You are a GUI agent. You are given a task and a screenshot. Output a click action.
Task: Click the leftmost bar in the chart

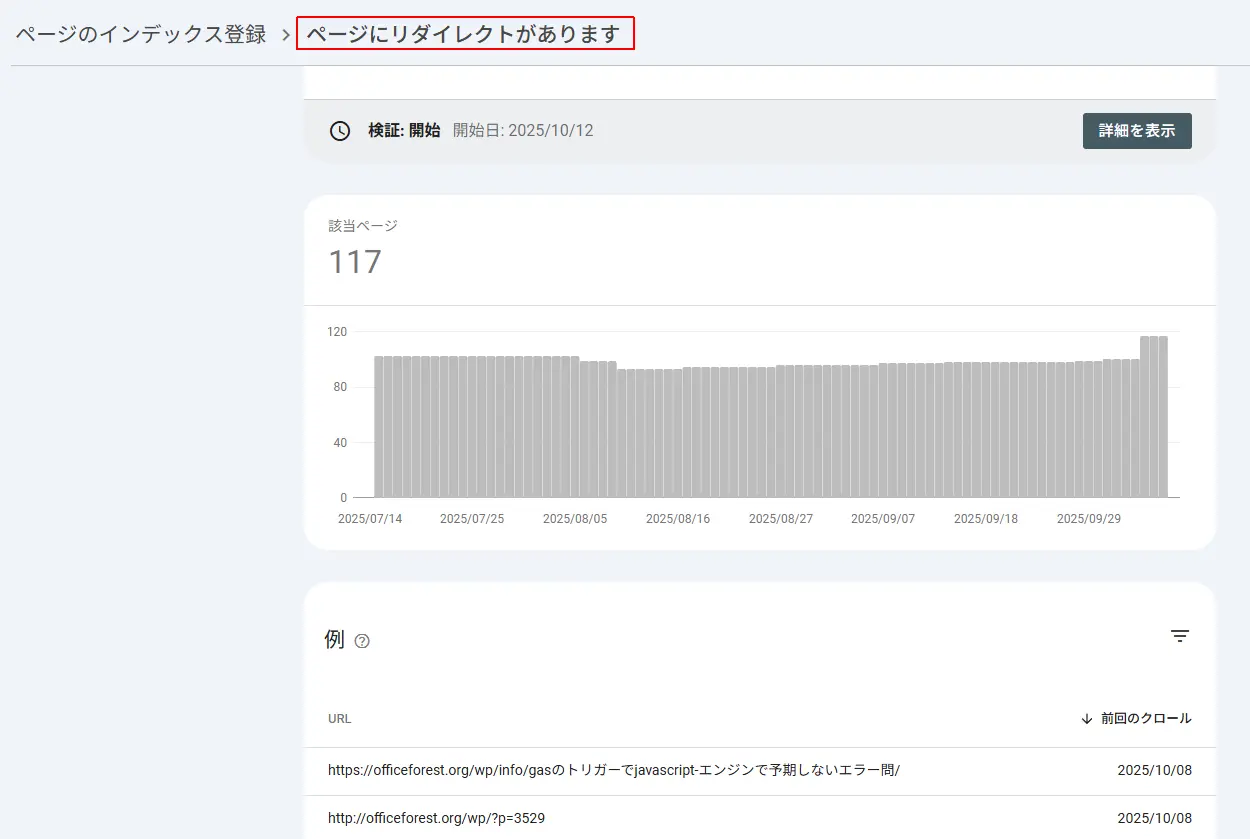click(379, 426)
